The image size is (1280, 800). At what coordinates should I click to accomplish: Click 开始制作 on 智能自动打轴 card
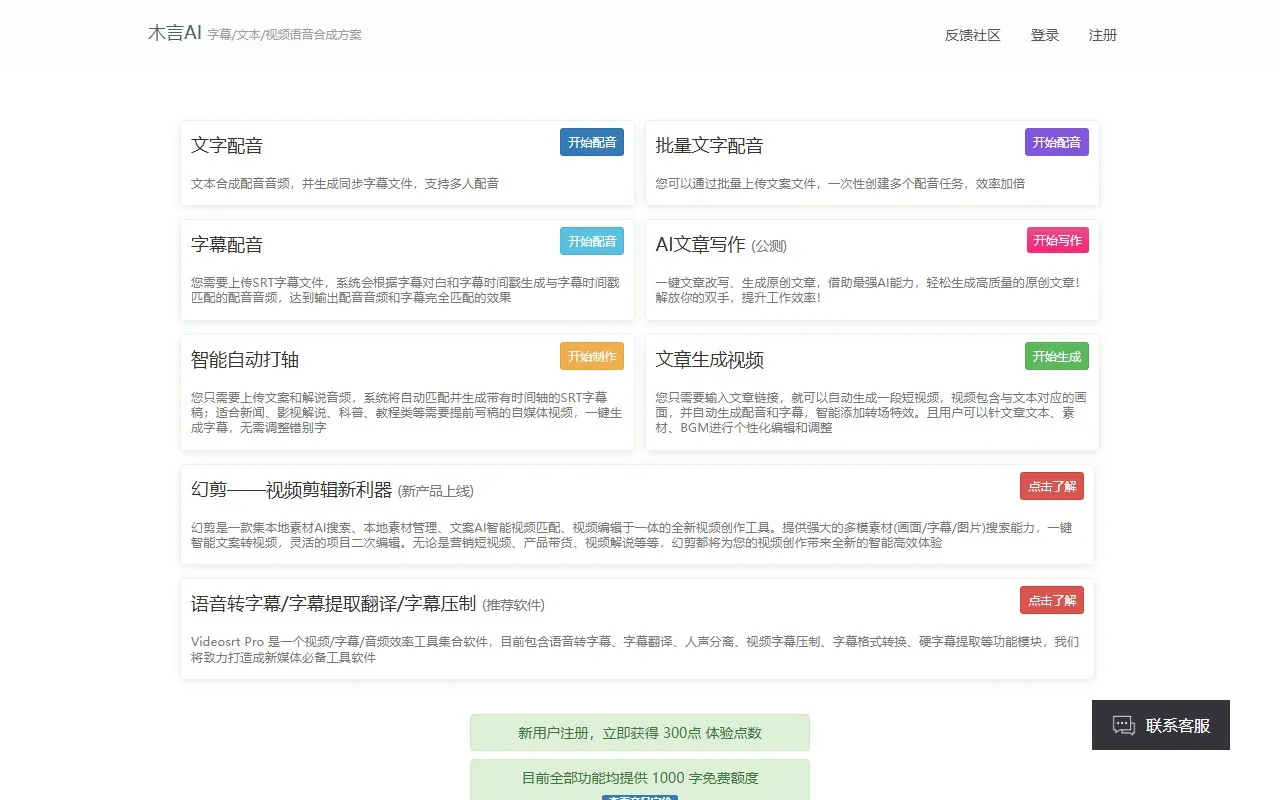[591, 356]
